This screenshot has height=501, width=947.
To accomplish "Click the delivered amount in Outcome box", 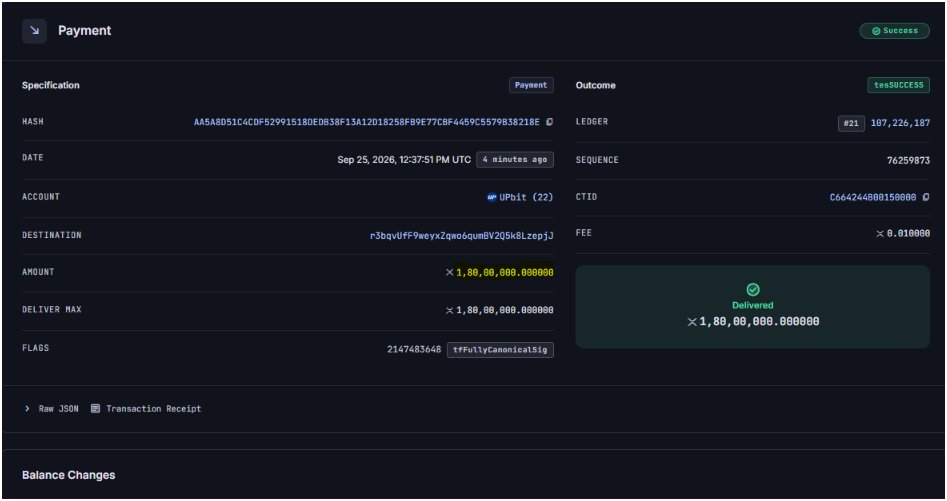I will 759,322.
